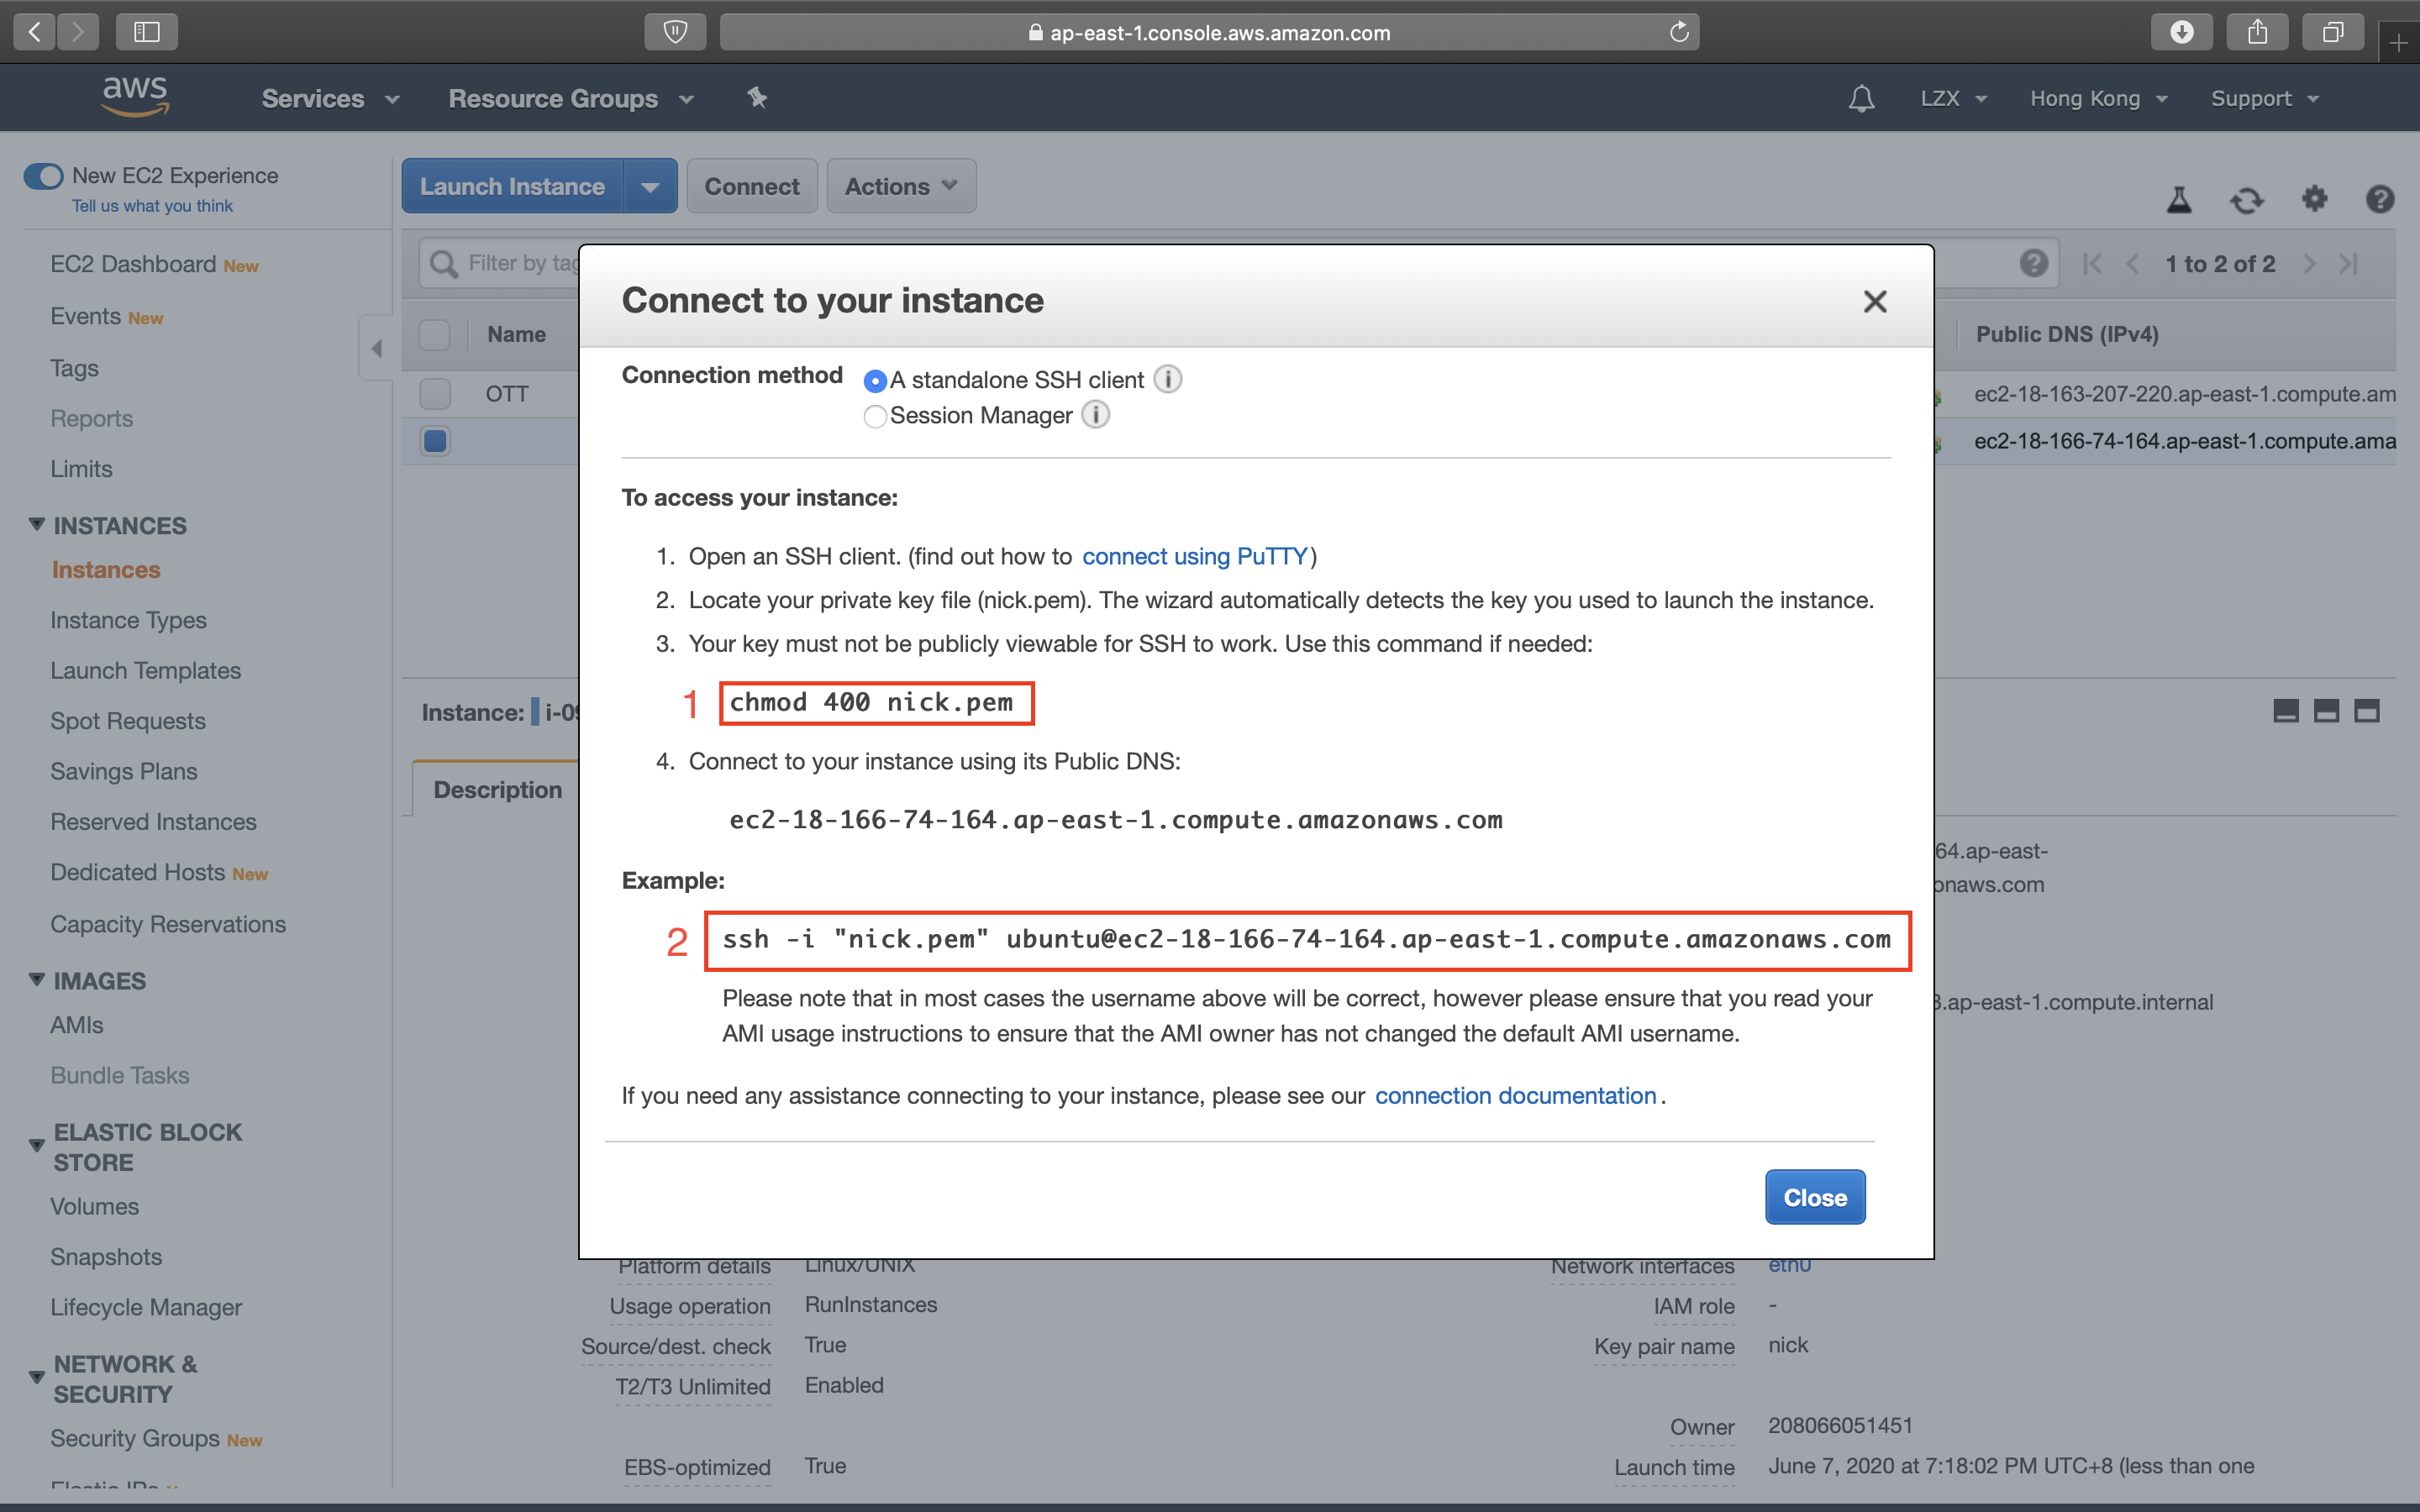Viewport: 2420px width, 1512px height.
Task: Collapse the INSTANCES sidebar section
Action: (37, 525)
